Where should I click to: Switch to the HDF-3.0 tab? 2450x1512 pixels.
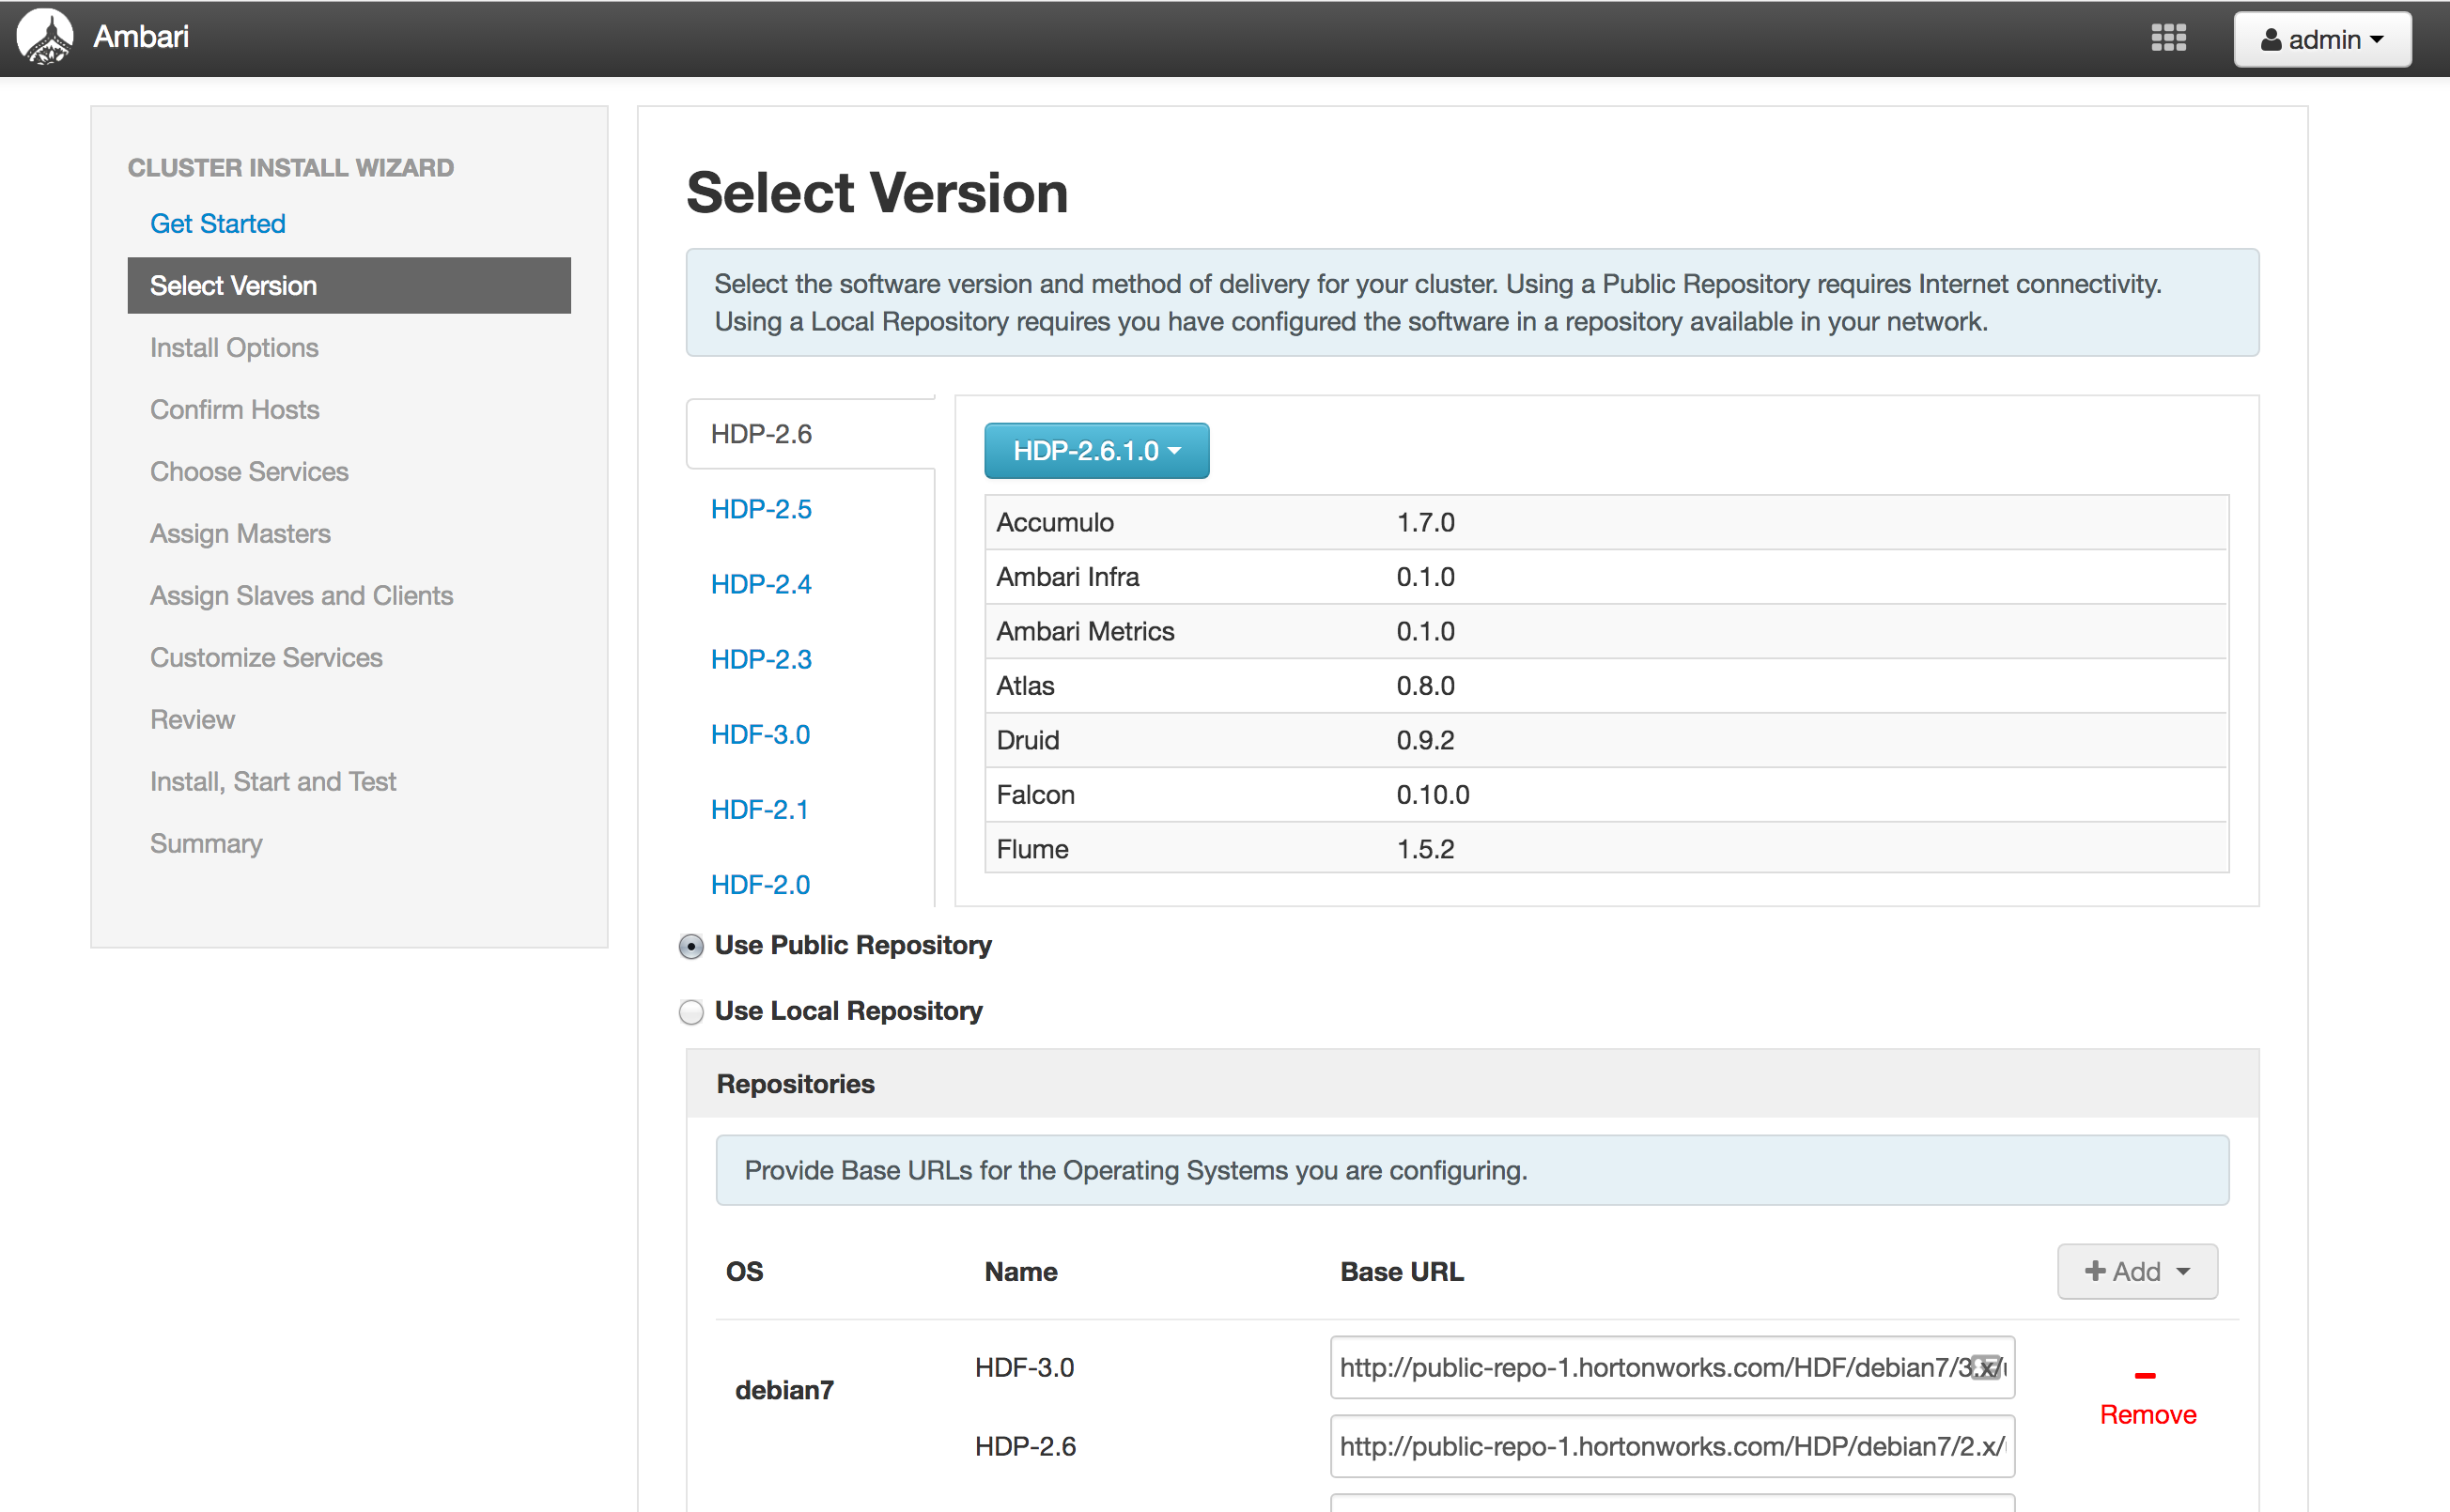click(760, 734)
